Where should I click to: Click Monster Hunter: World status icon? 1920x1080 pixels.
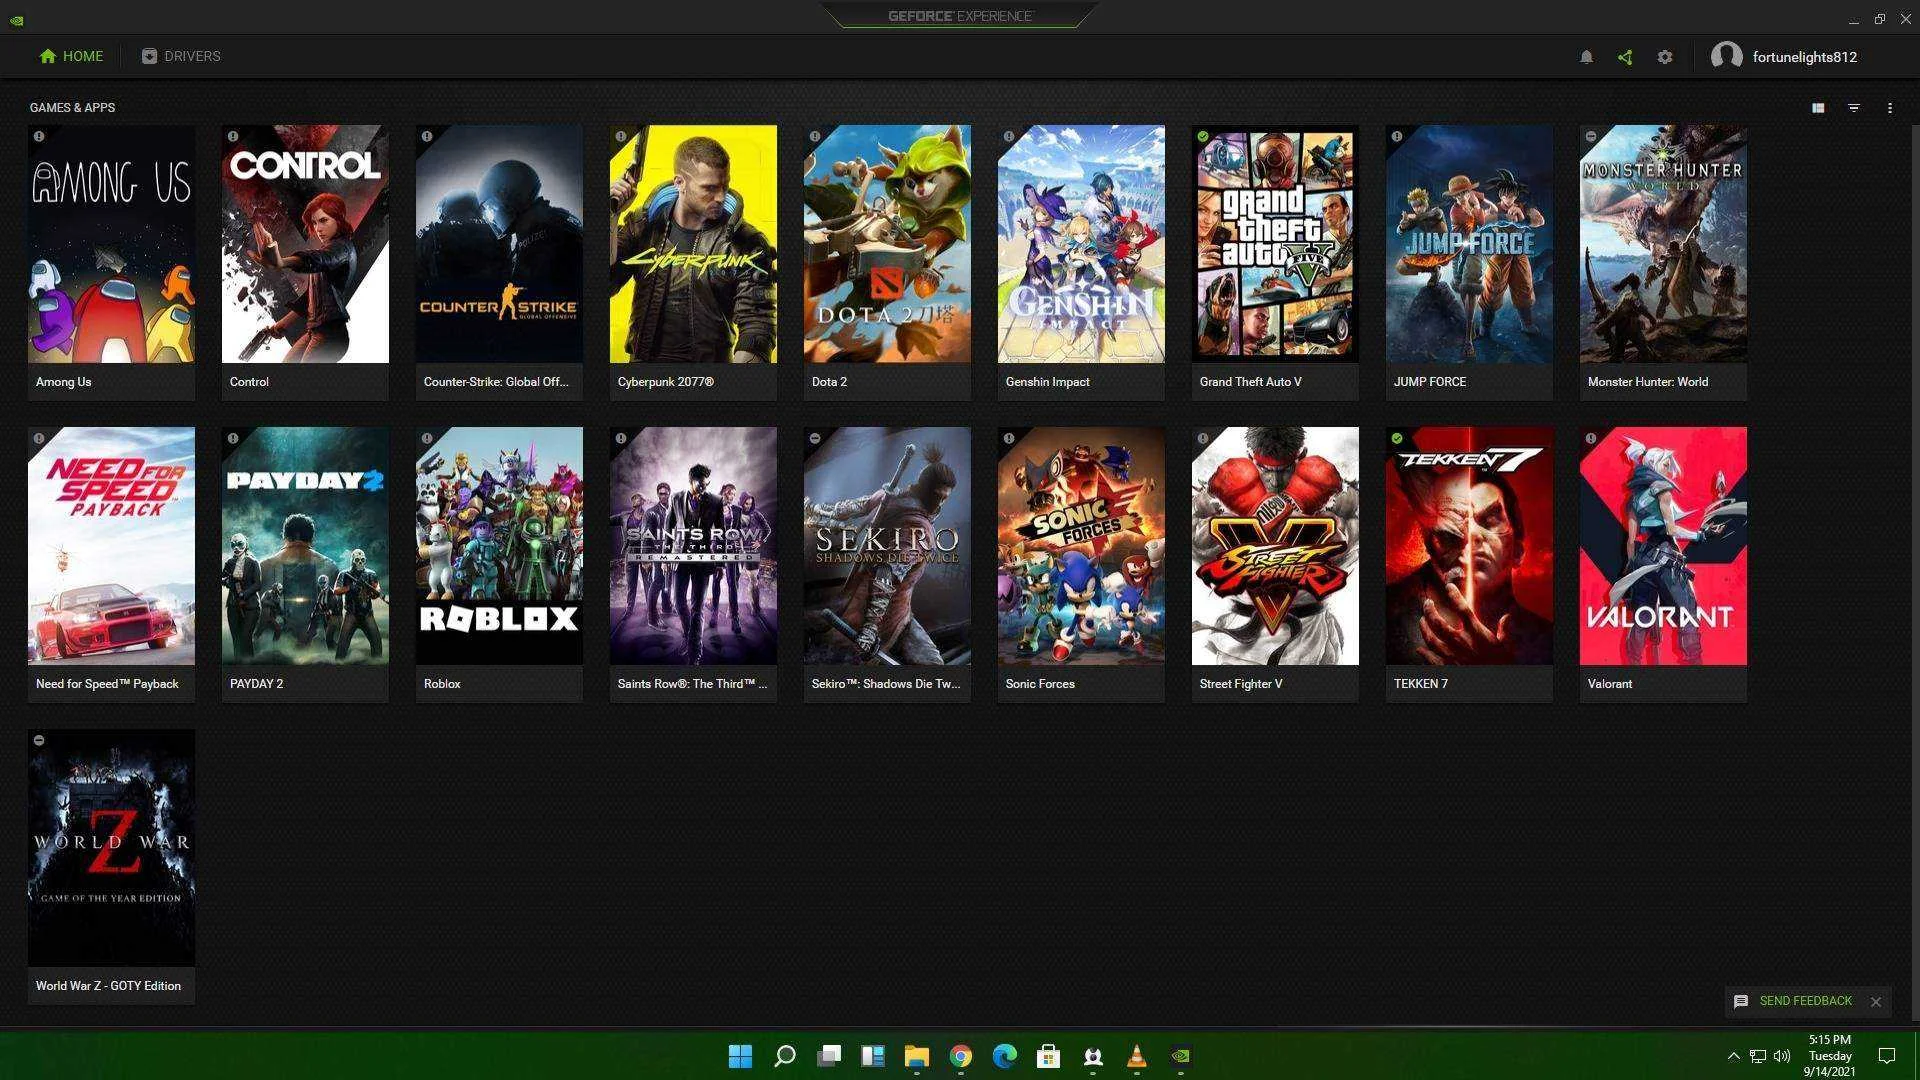click(1591, 136)
